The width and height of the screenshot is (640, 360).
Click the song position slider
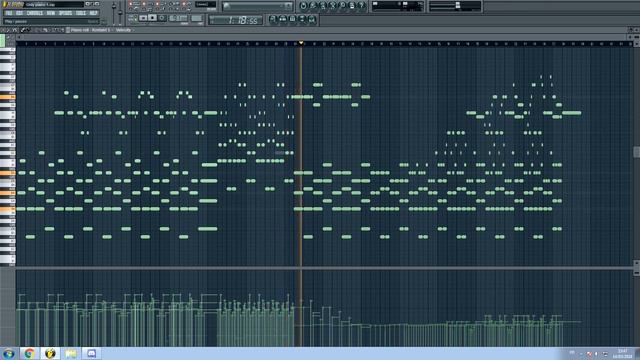[x=257, y=6]
